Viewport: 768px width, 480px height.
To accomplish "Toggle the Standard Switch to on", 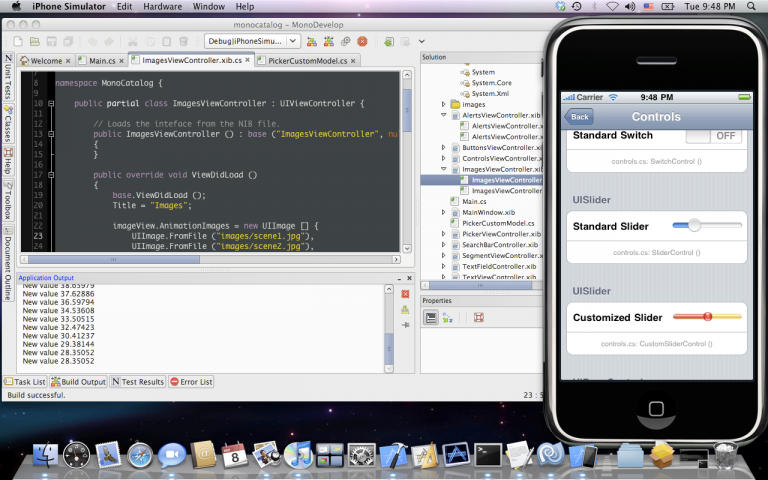I will click(712, 135).
